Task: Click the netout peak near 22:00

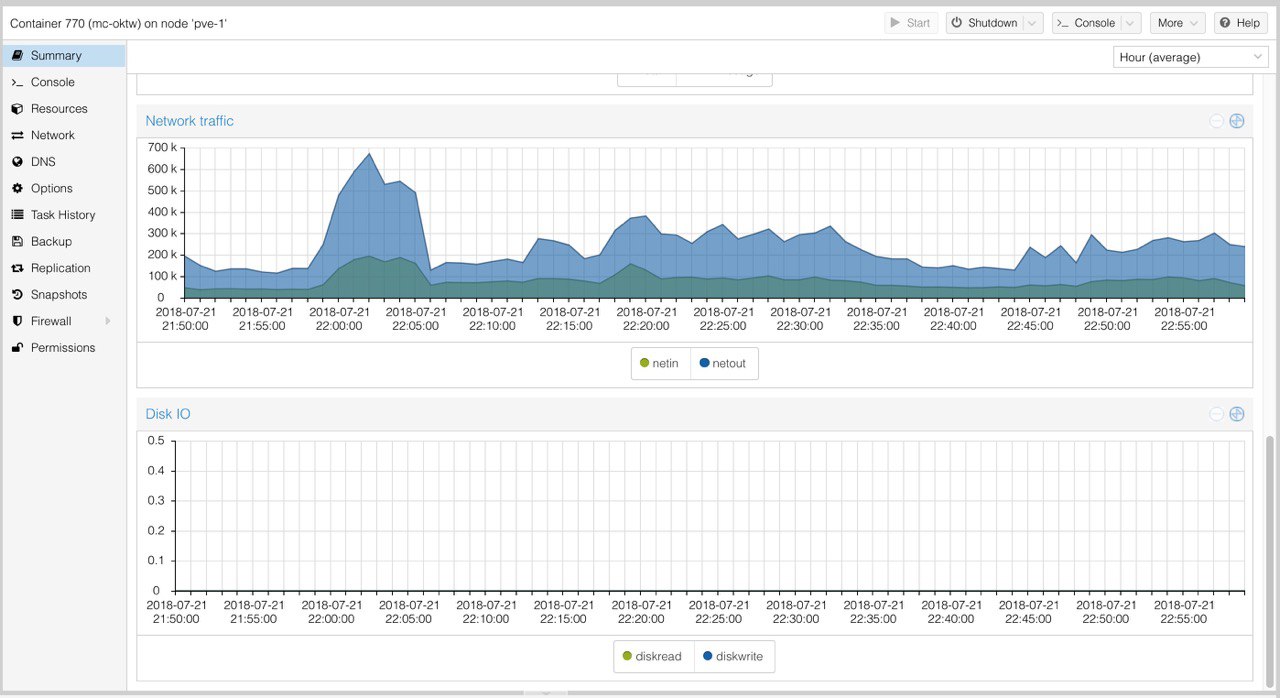Action: pos(369,154)
